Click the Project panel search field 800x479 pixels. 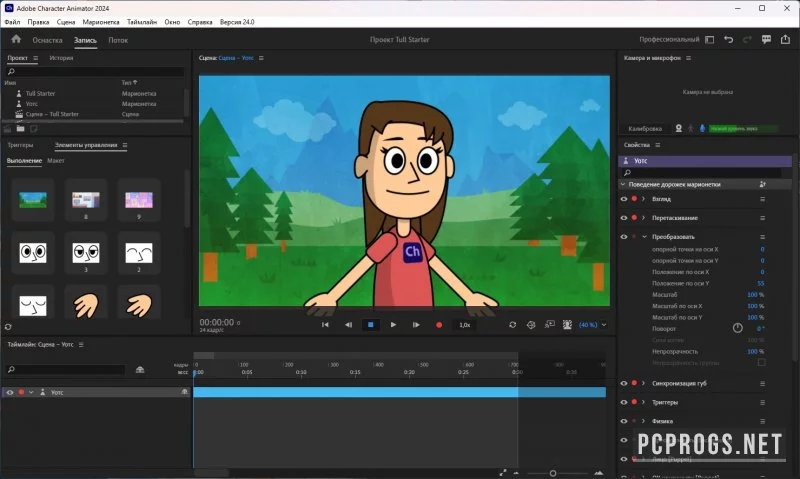[x=95, y=72]
